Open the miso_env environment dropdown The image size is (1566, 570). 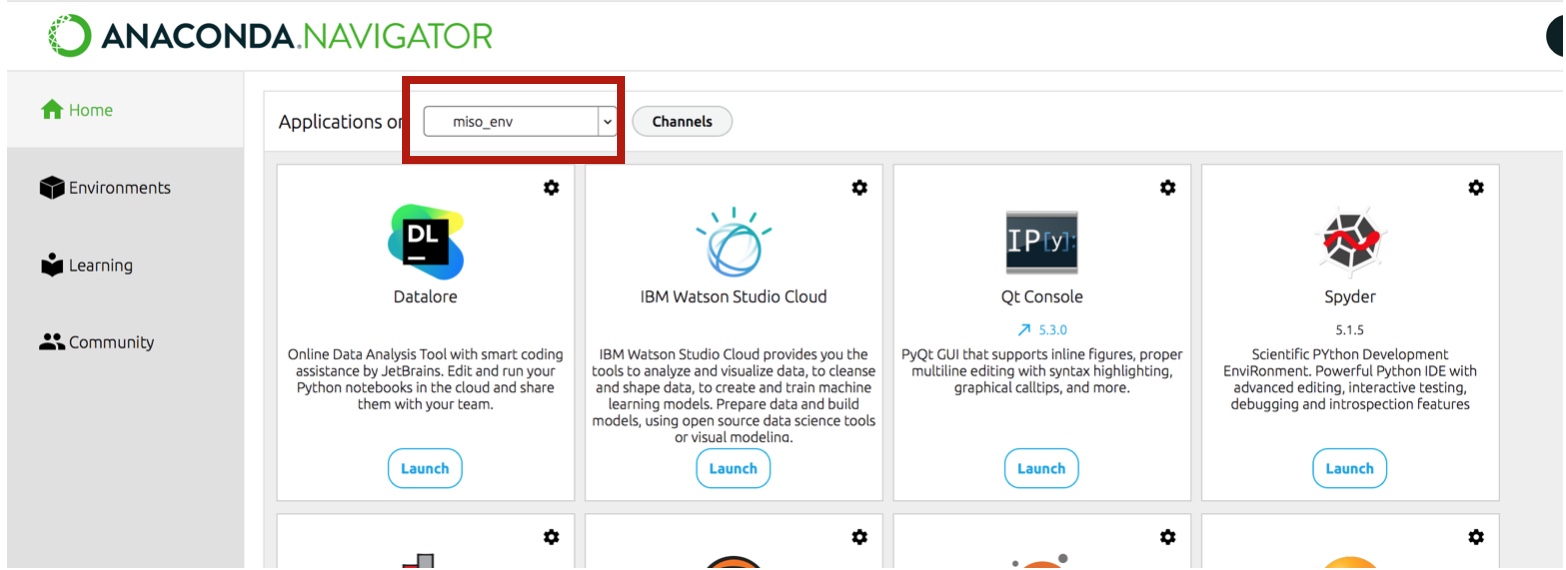click(520, 122)
